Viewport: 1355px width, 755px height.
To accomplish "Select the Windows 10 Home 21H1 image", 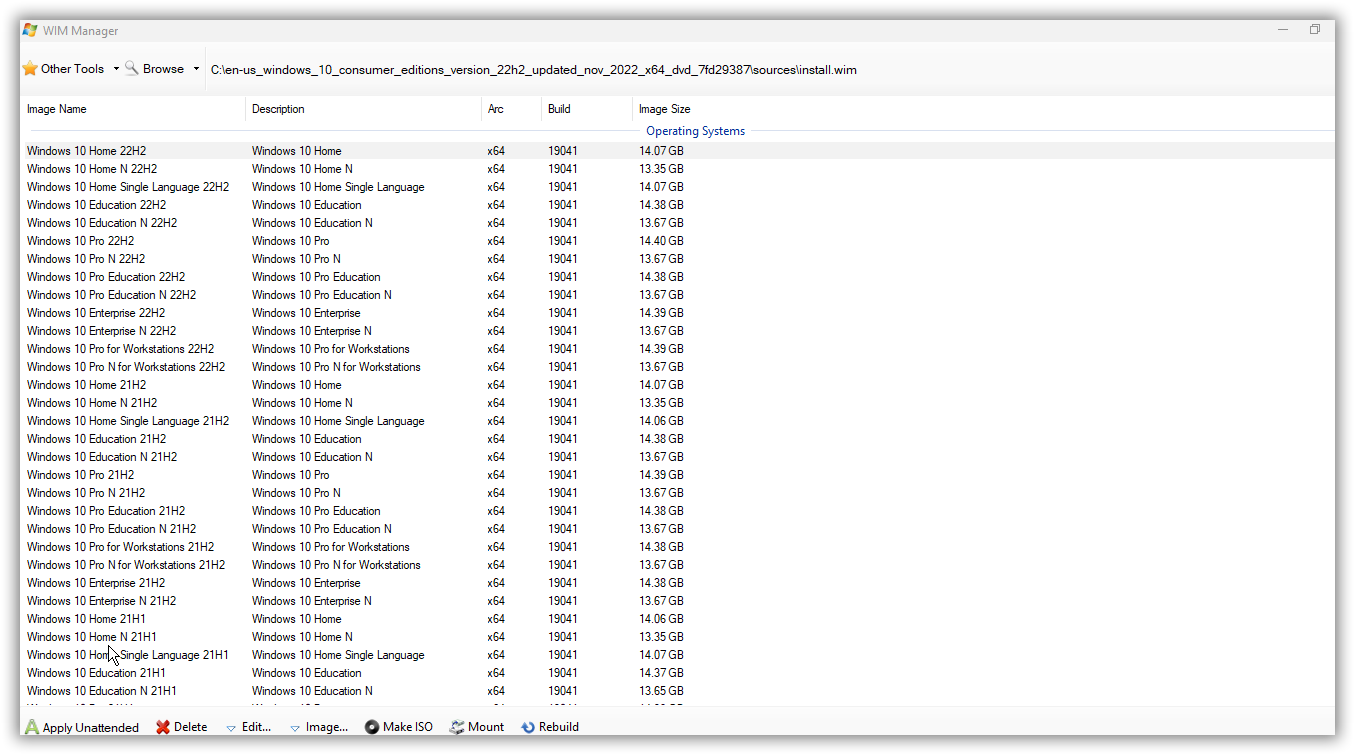I will click(x=86, y=619).
